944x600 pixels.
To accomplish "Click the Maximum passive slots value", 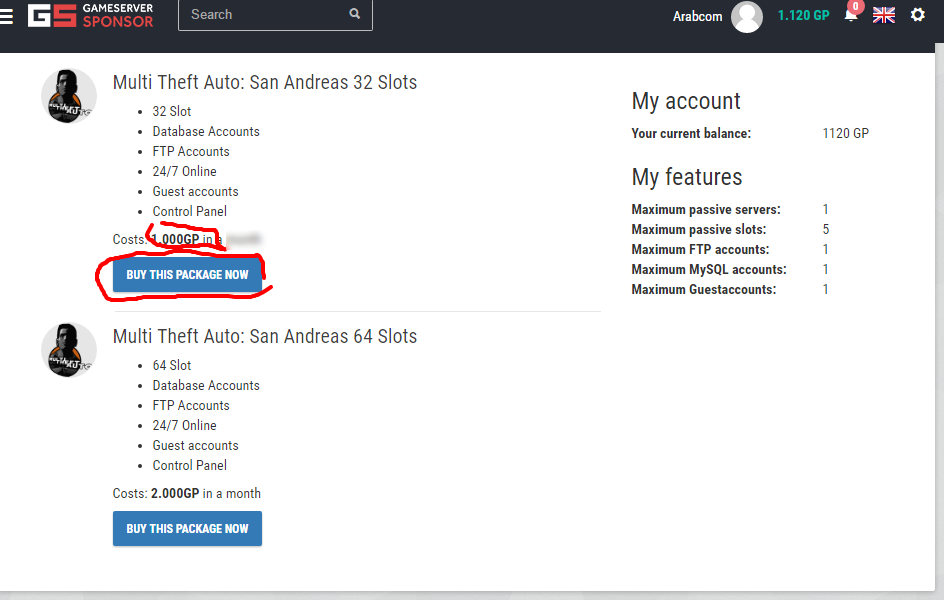I will 825,230.
